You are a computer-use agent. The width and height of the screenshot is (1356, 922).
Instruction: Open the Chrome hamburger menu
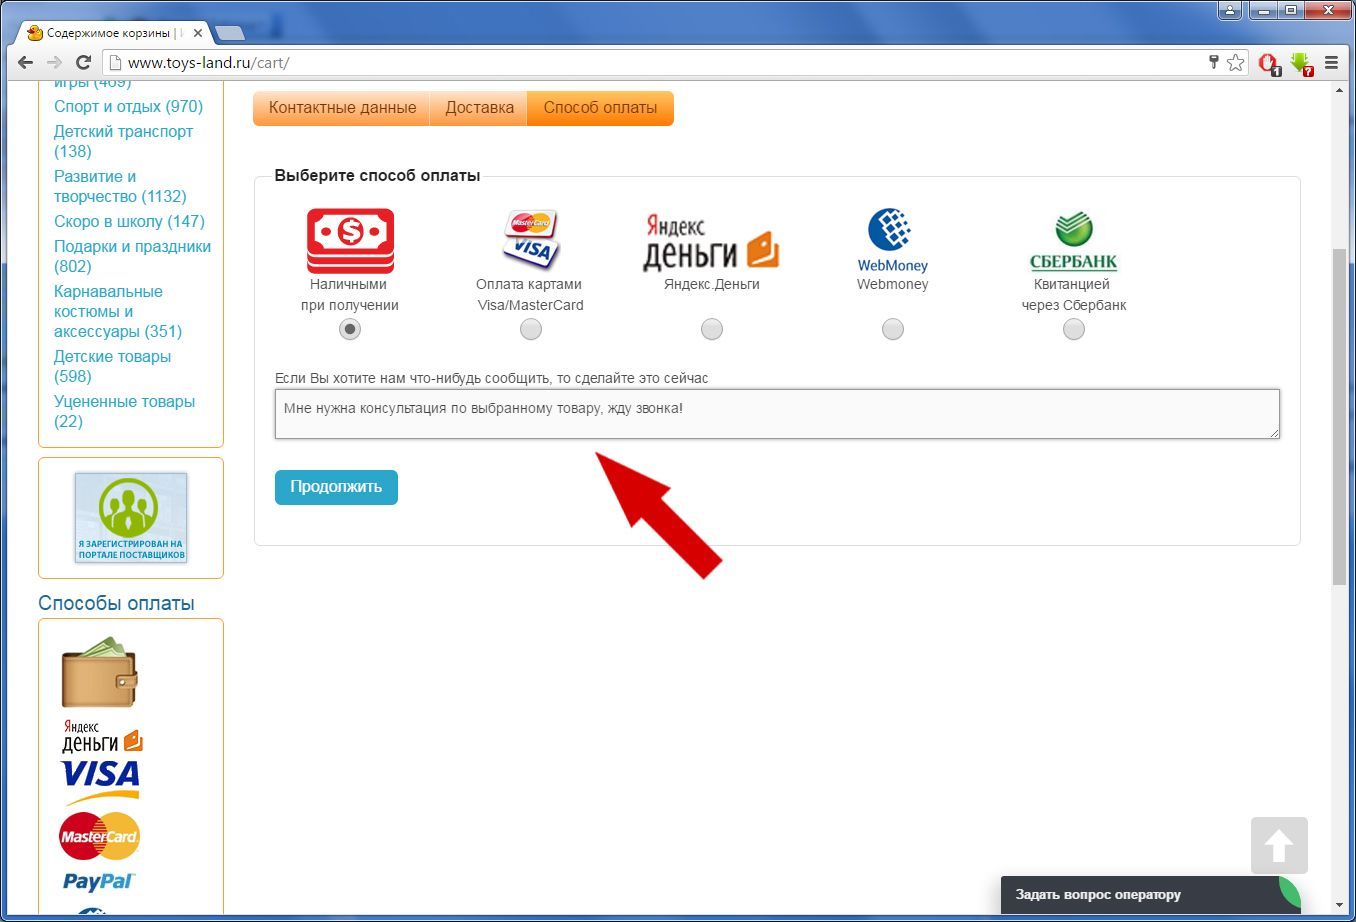pyautogui.click(x=1331, y=62)
